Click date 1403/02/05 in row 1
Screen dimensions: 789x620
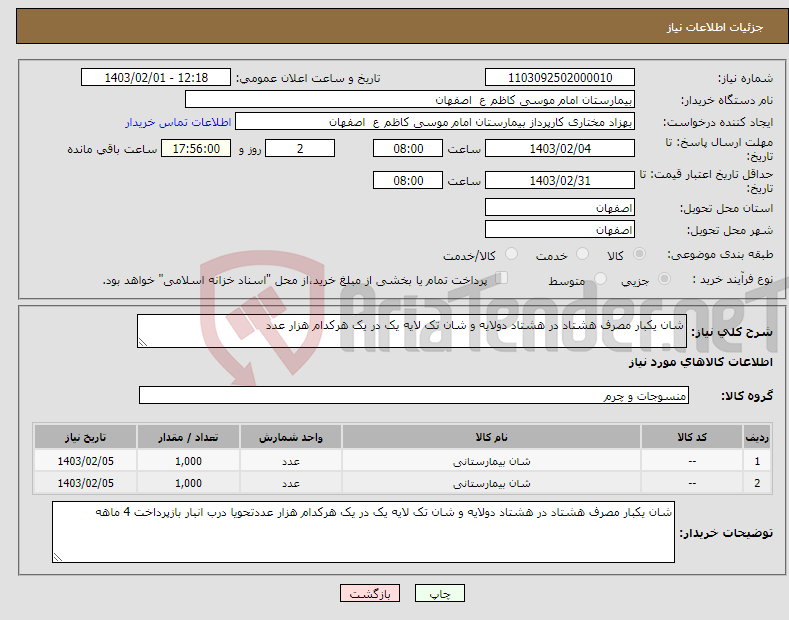click(86, 461)
